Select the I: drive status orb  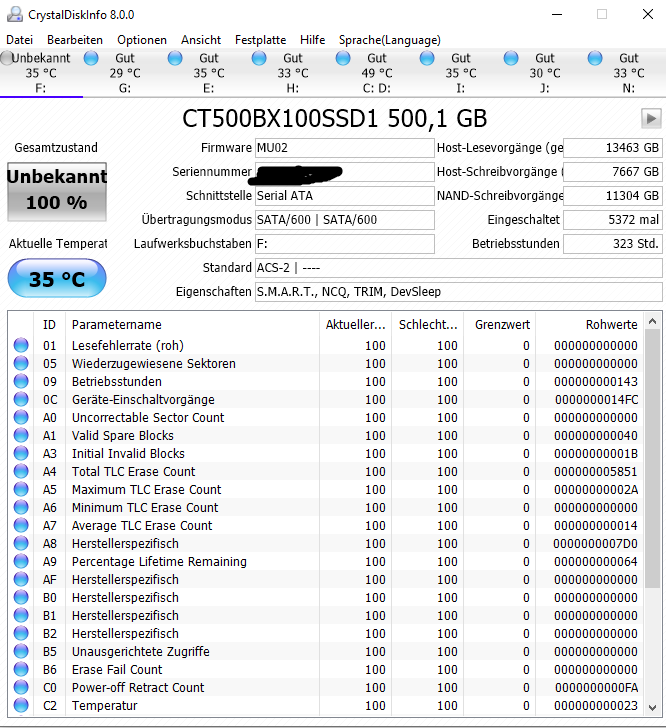427,58
